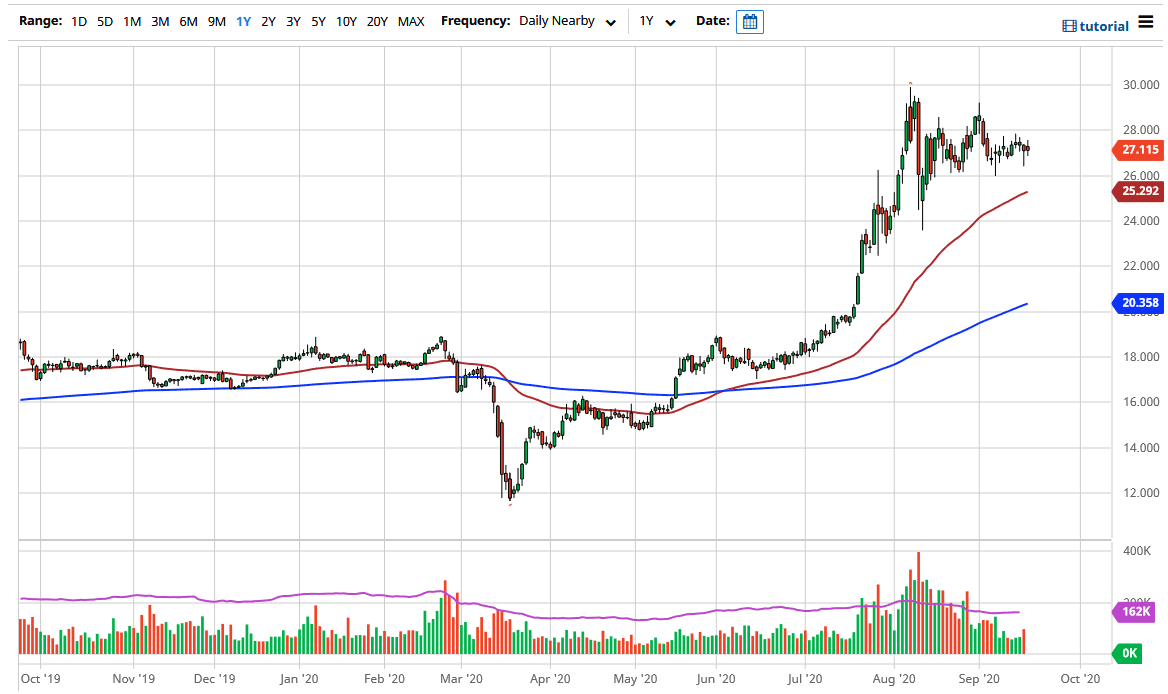Open the date calendar picker icon
The height and width of the screenshot is (694, 1168).
click(x=749, y=22)
